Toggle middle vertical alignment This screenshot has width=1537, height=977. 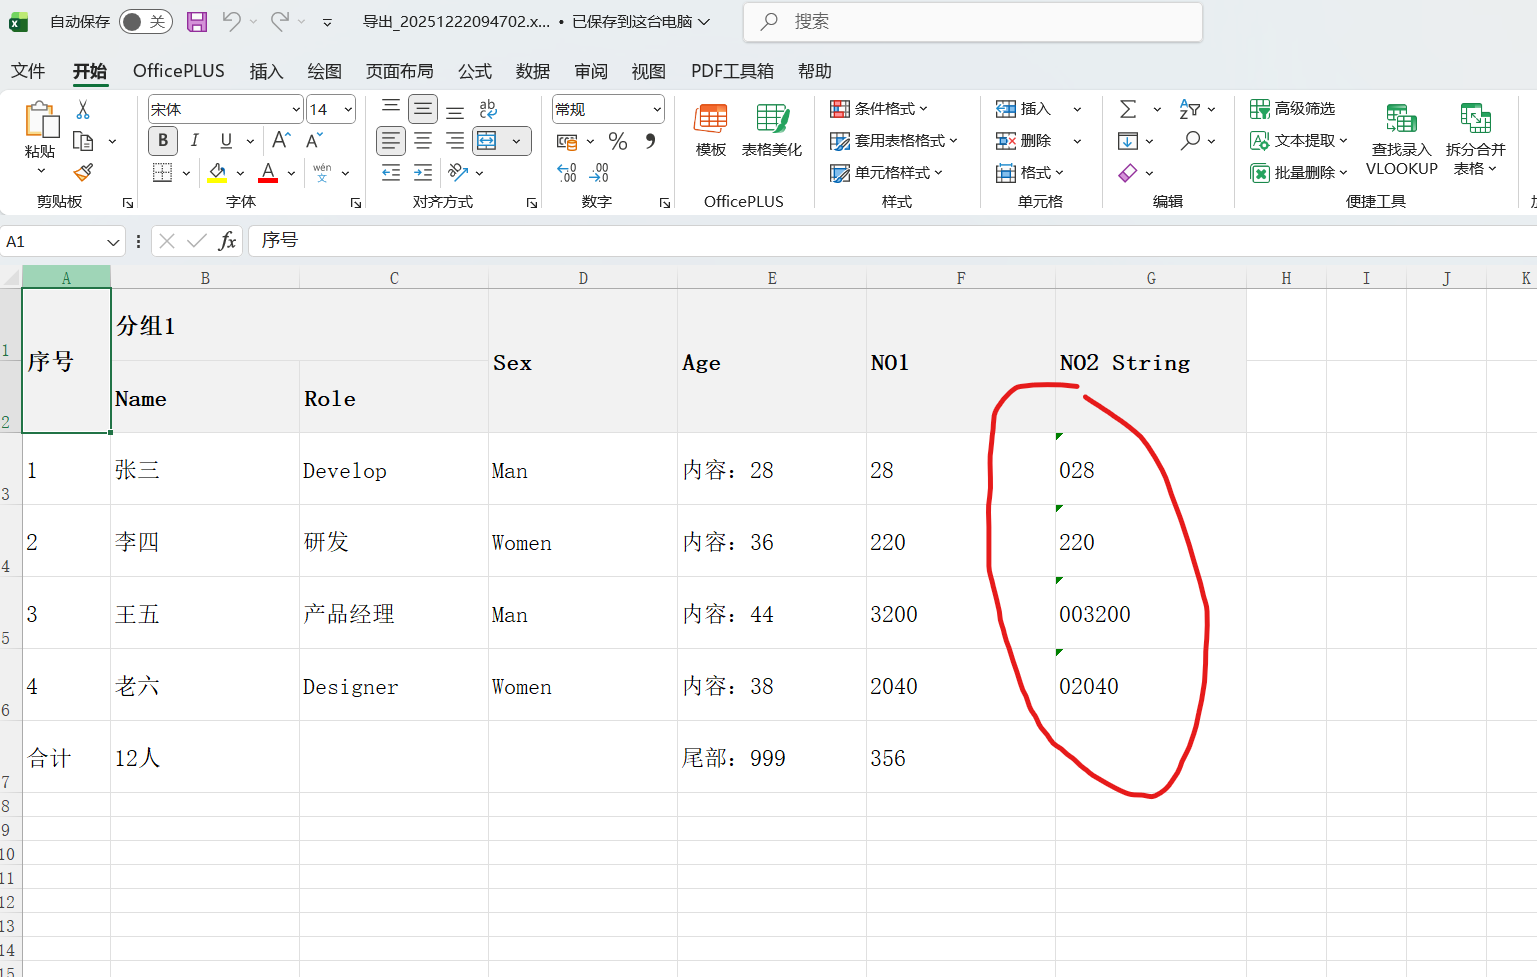423,109
